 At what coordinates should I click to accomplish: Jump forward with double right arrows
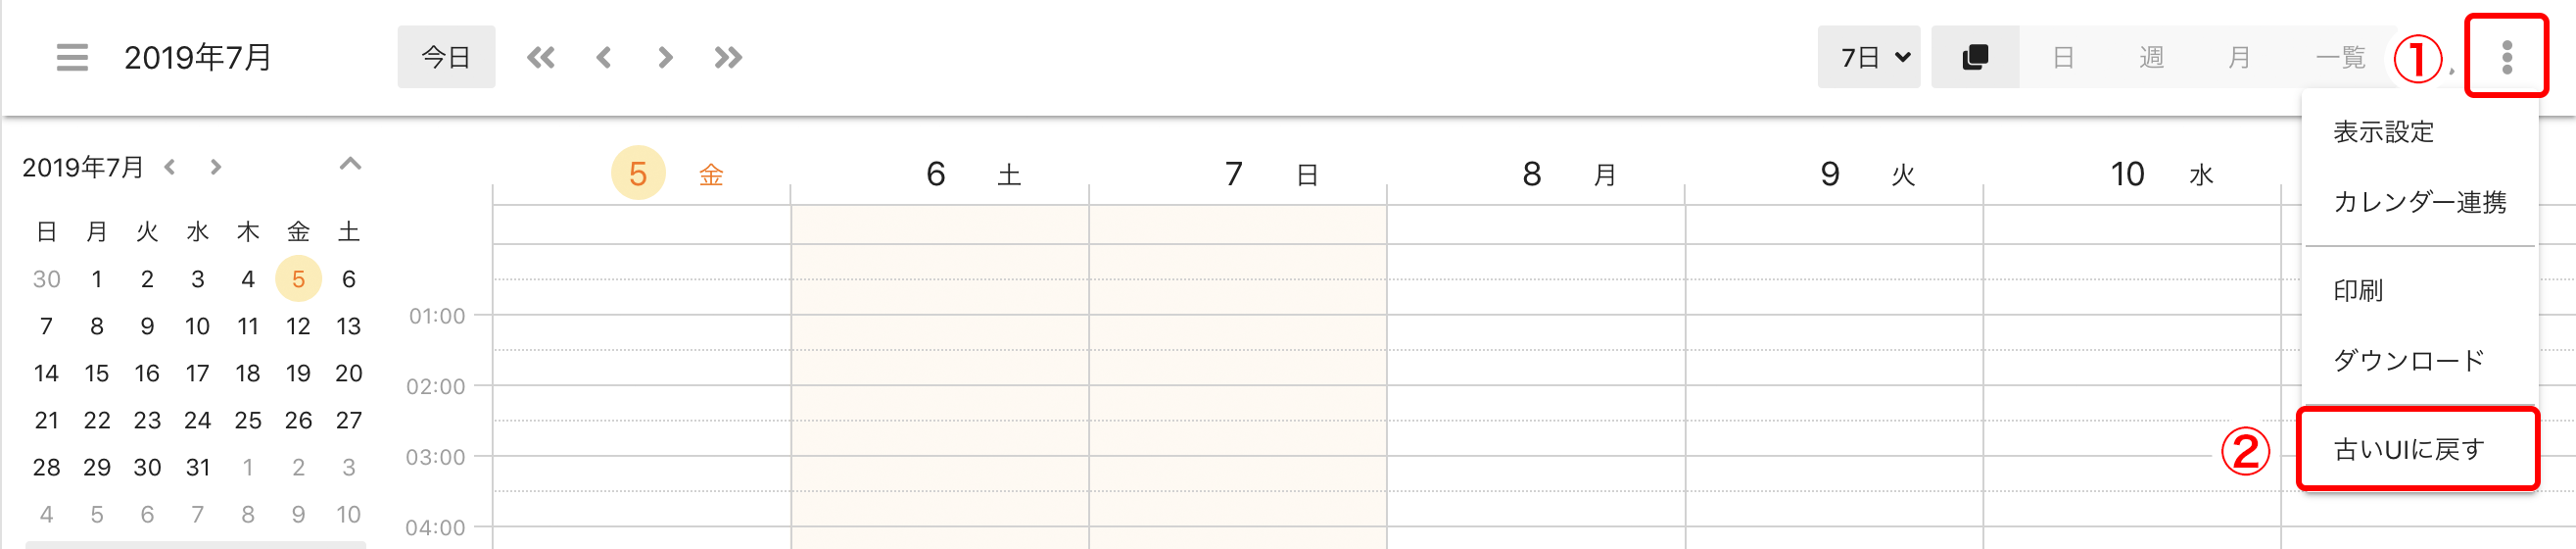pos(728,57)
